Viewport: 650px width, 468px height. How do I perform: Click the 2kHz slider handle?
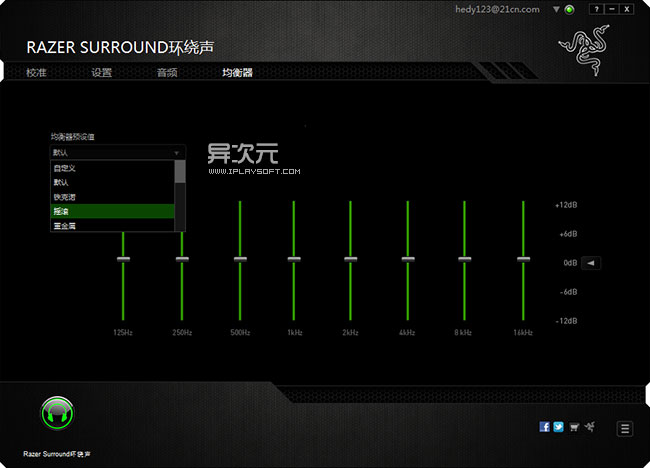pyautogui.click(x=350, y=259)
